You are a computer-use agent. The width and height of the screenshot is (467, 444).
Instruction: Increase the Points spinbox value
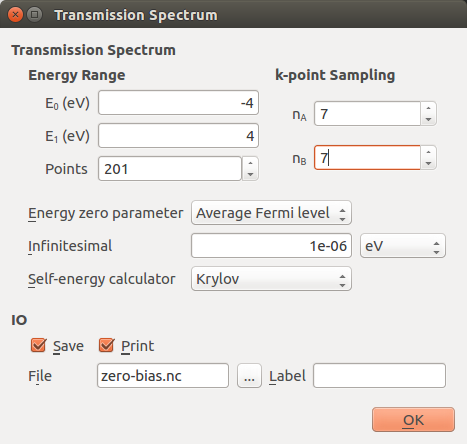[250, 163]
